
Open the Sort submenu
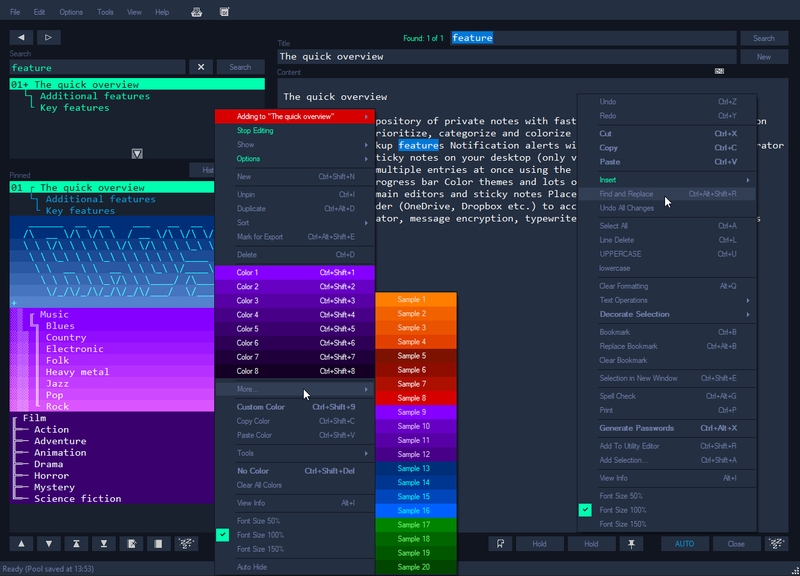[x=295, y=222]
